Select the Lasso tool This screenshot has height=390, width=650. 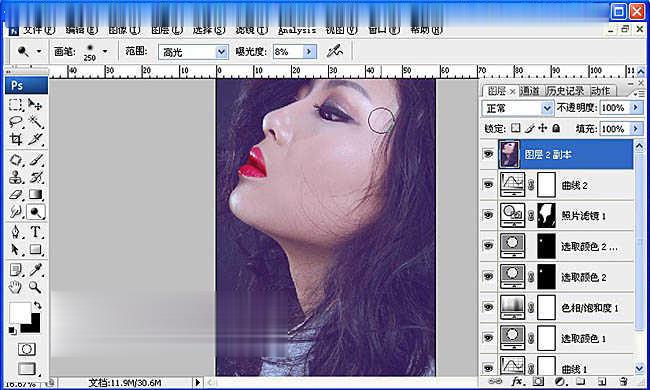[x=15, y=122]
